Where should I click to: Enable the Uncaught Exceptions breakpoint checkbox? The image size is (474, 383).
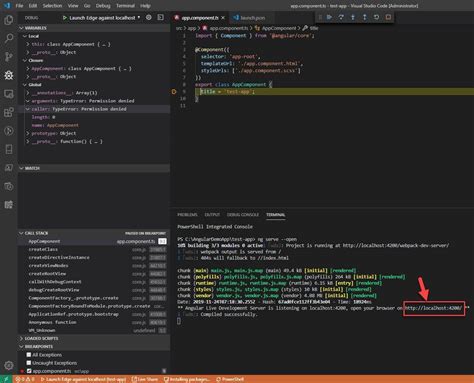pyautogui.click(x=29, y=363)
